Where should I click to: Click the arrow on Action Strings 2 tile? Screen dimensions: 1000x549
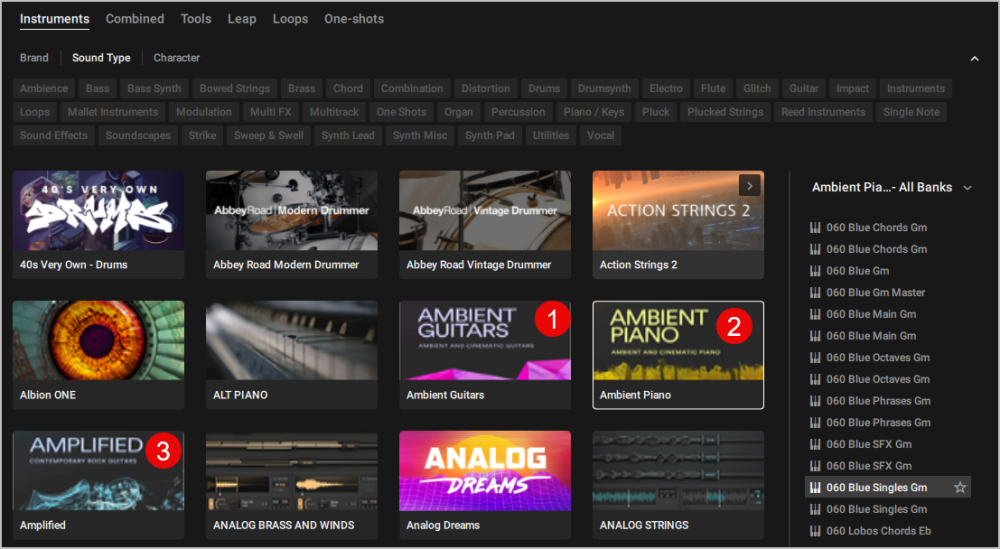[x=749, y=186]
